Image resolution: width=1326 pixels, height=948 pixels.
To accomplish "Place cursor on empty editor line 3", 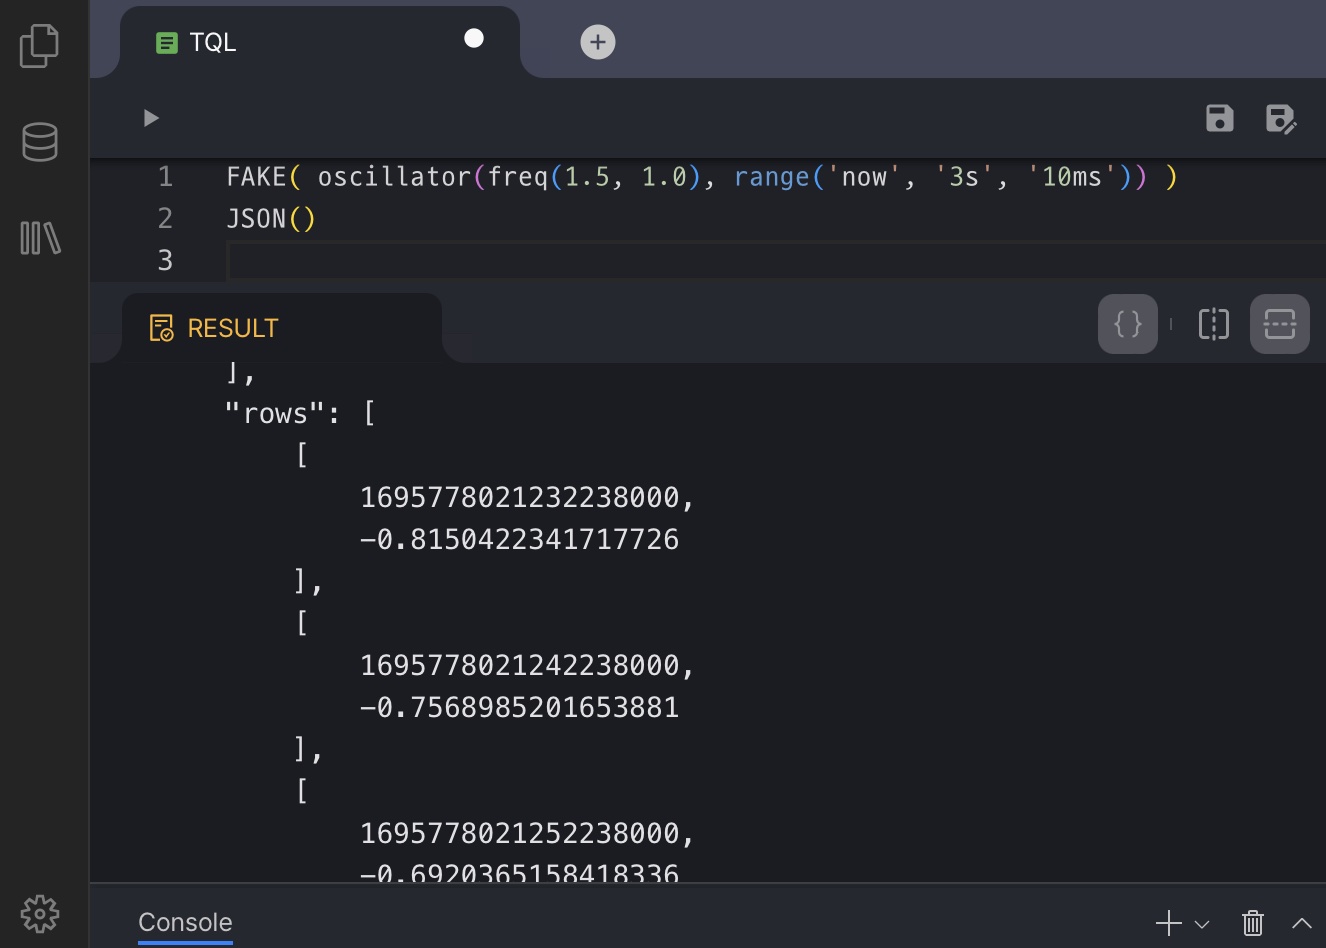I will (x=700, y=261).
